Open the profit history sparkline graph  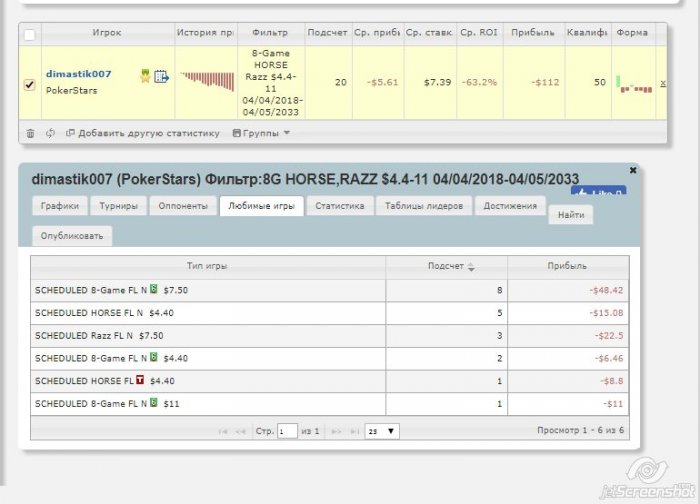pyautogui.click(x=207, y=81)
